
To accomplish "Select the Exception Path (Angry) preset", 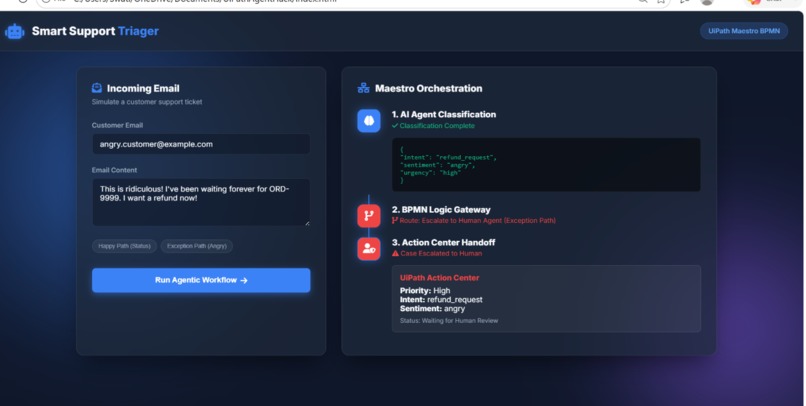I will pos(197,246).
